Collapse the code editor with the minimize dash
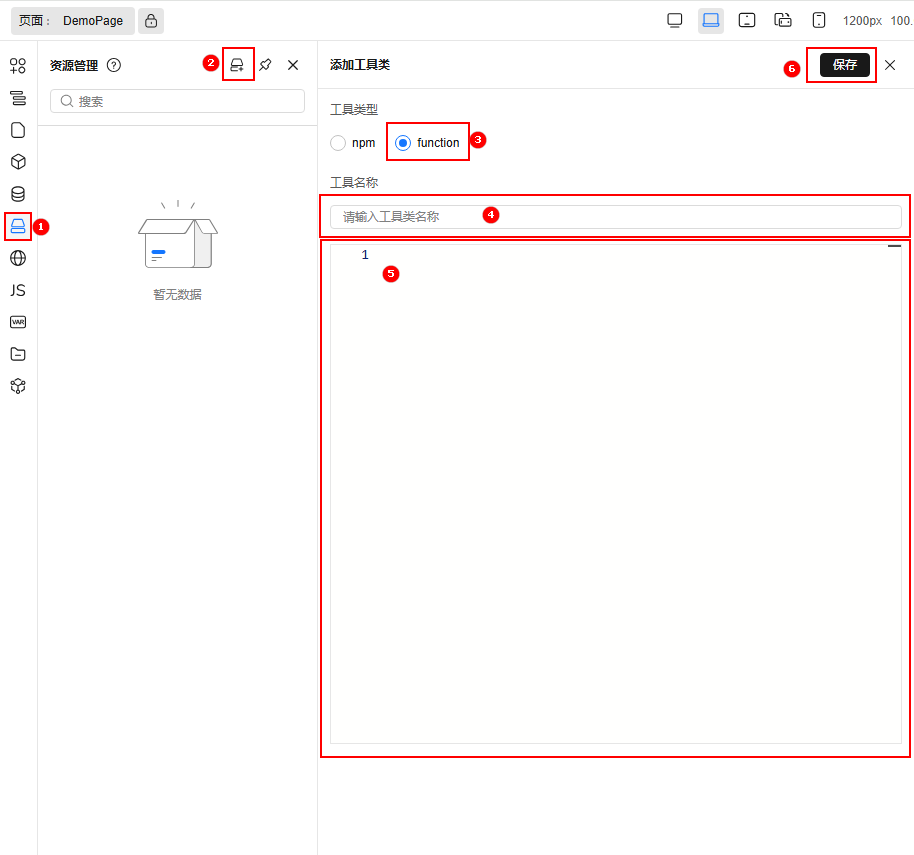The image size is (914, 855). tap(894, 244)
